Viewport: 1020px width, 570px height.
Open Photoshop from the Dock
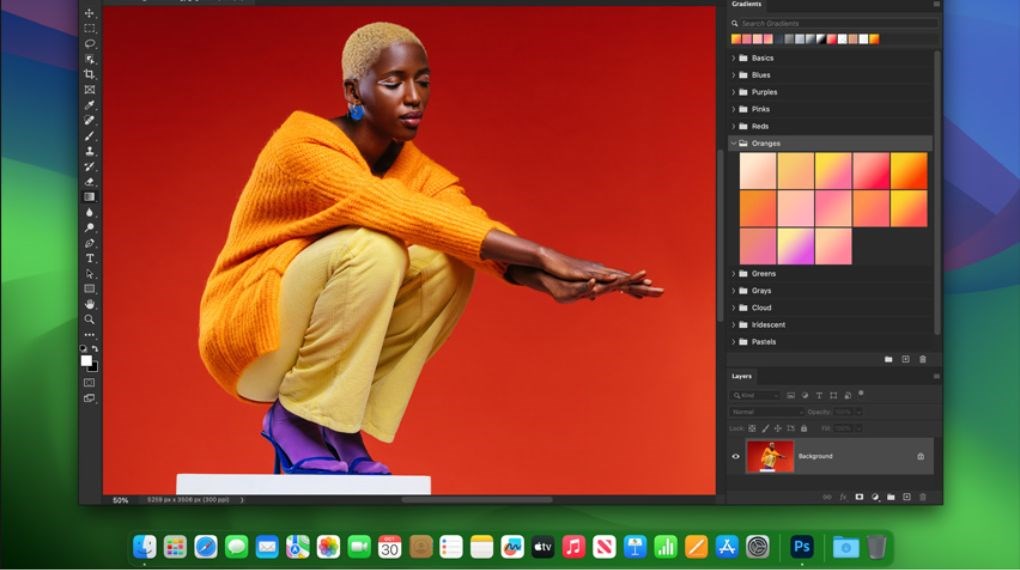tap(801, 546)
